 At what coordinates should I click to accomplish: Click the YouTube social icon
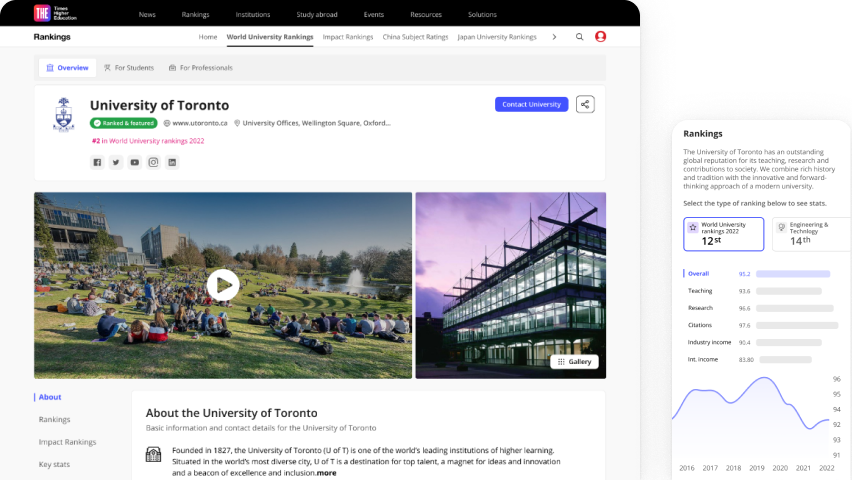(135, 162)
